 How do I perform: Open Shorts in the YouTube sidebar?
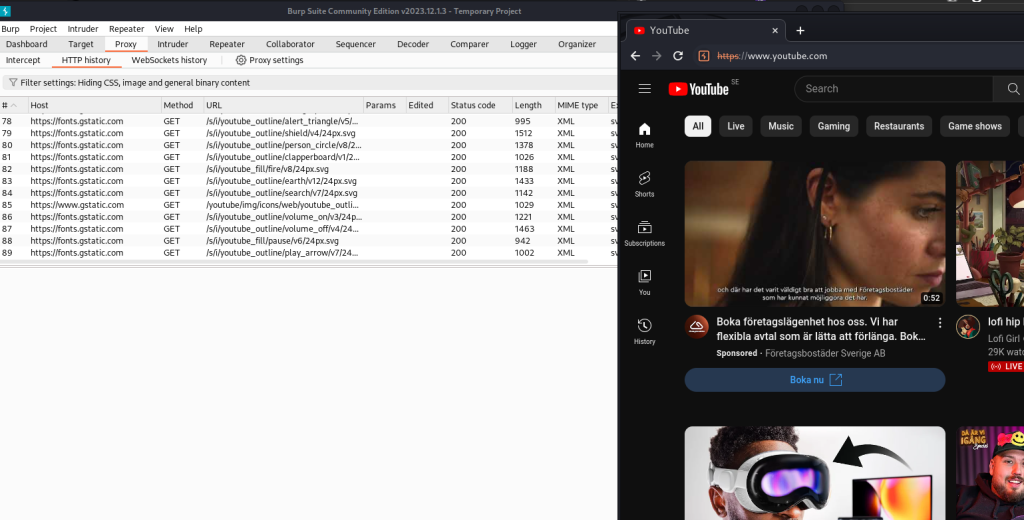(645, 183)
